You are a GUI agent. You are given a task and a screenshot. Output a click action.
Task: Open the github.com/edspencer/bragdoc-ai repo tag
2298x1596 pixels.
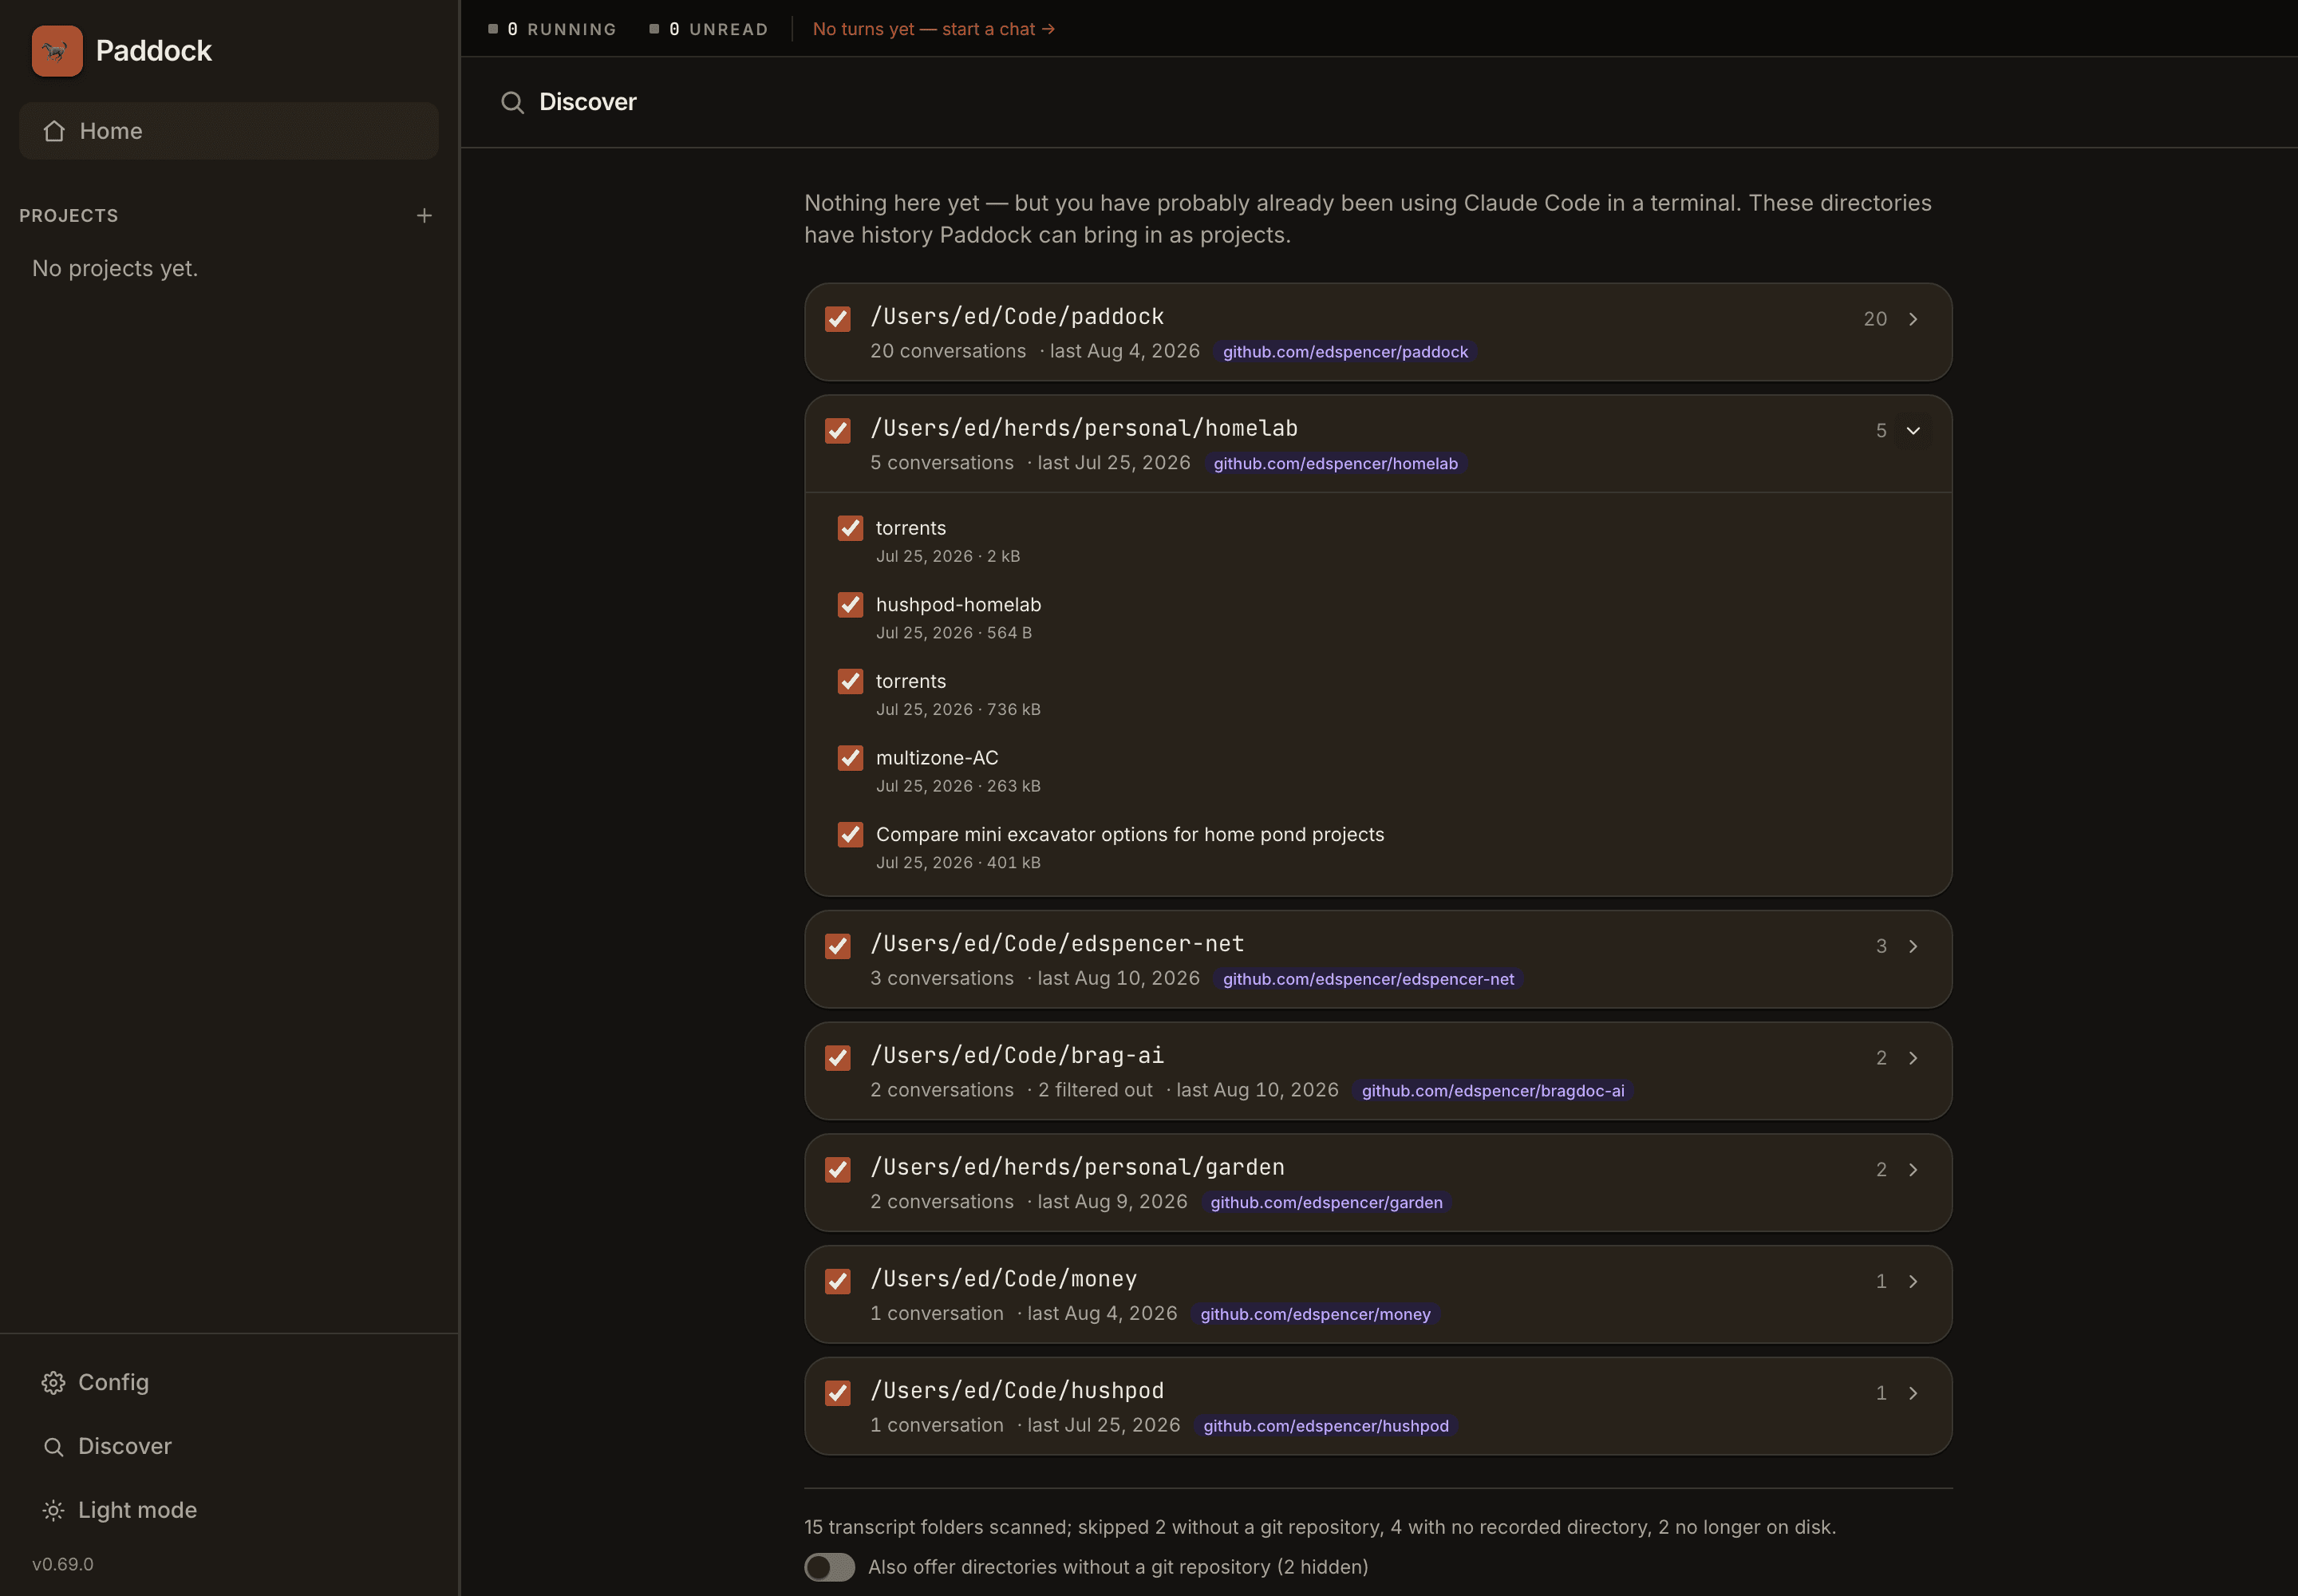1492,1091
